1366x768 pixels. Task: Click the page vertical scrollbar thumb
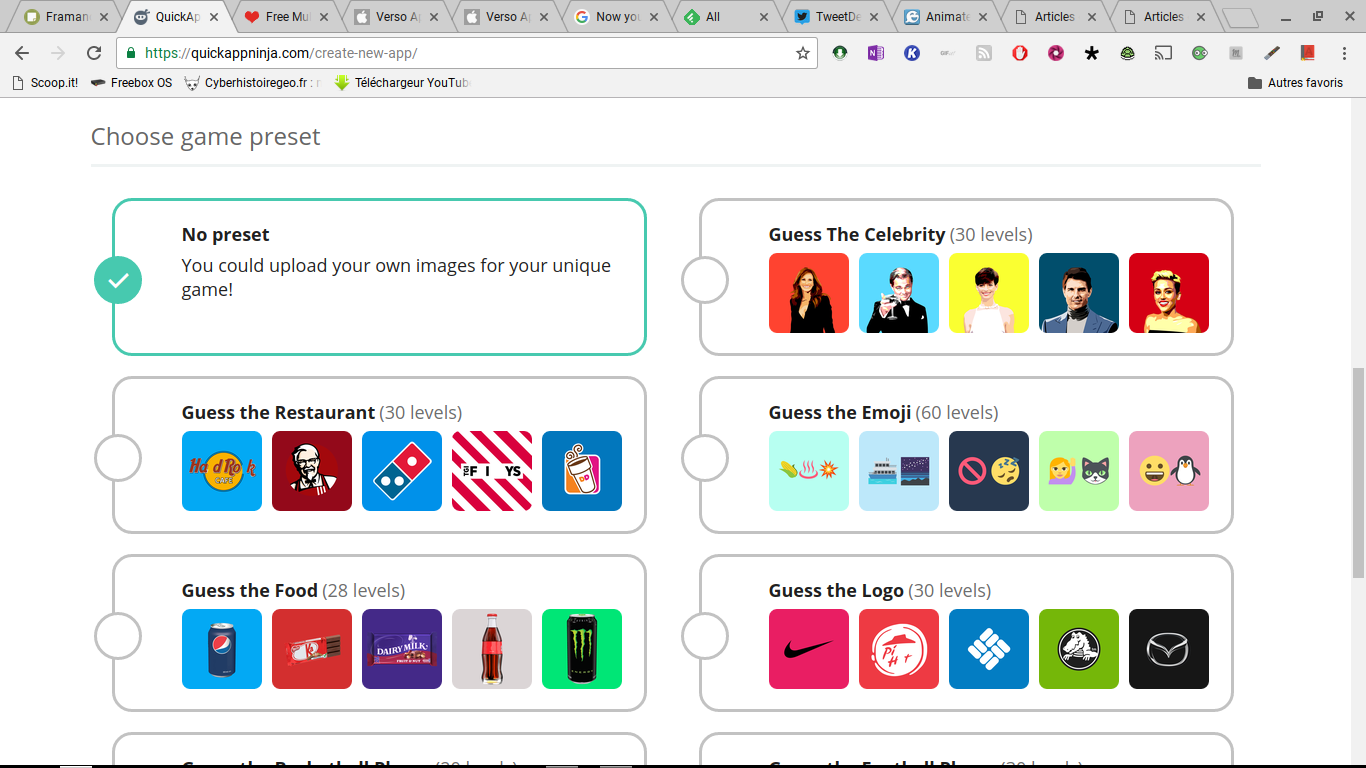1358,472
